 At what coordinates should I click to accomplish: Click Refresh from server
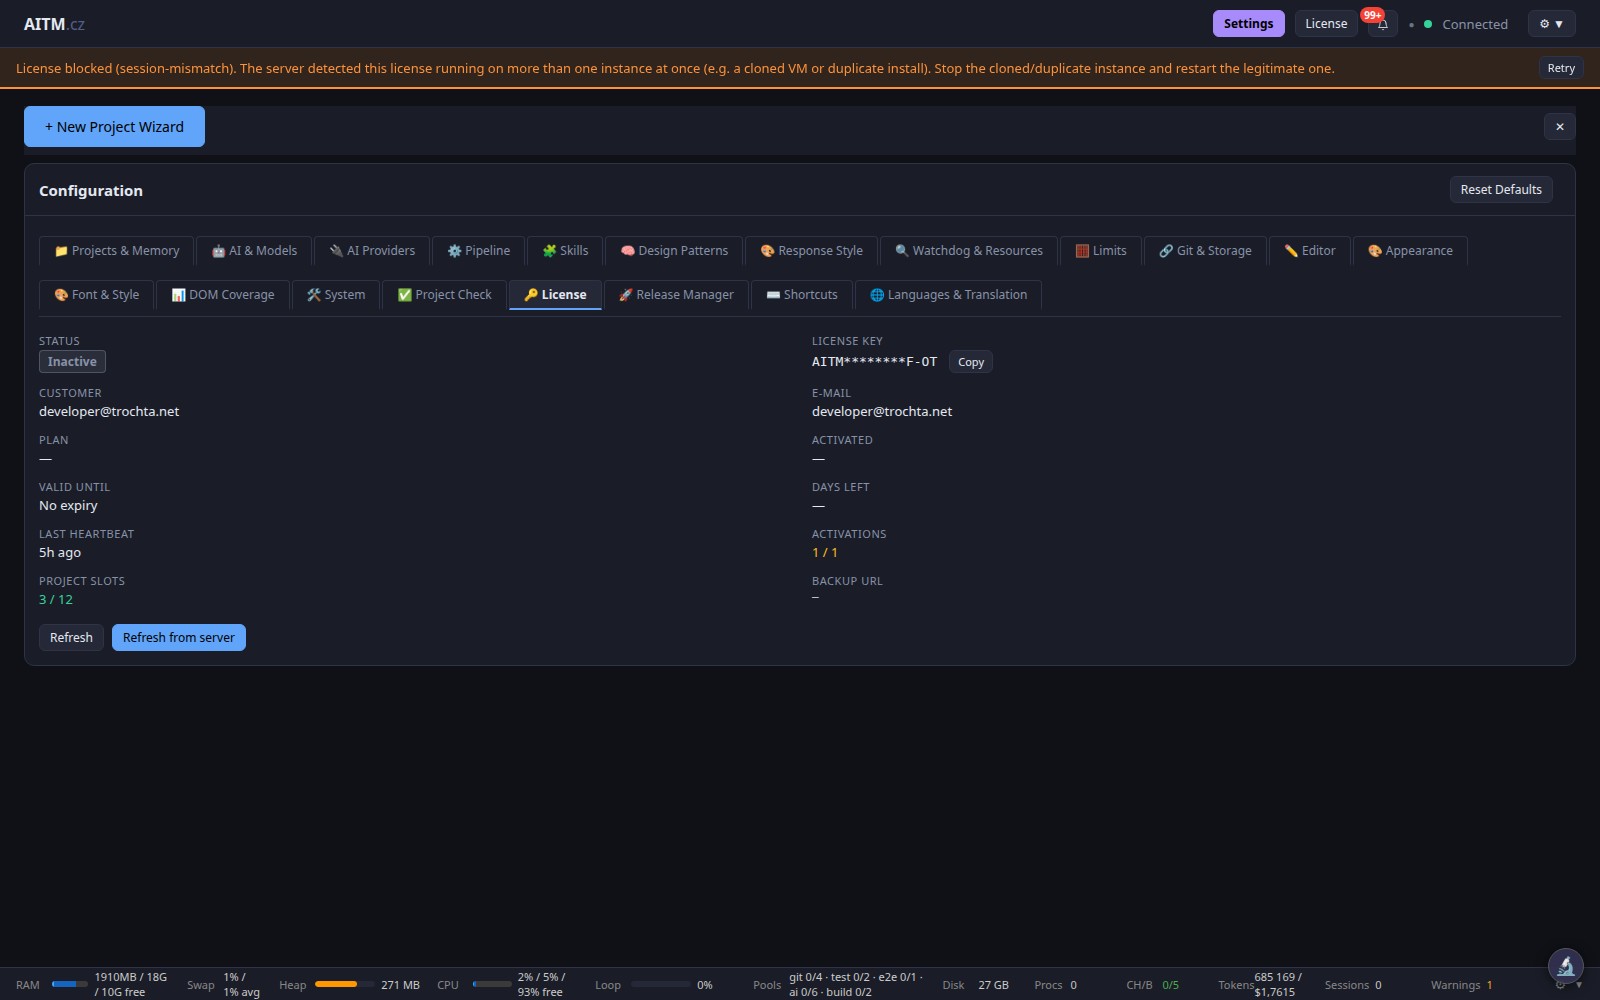click(179, 638)
